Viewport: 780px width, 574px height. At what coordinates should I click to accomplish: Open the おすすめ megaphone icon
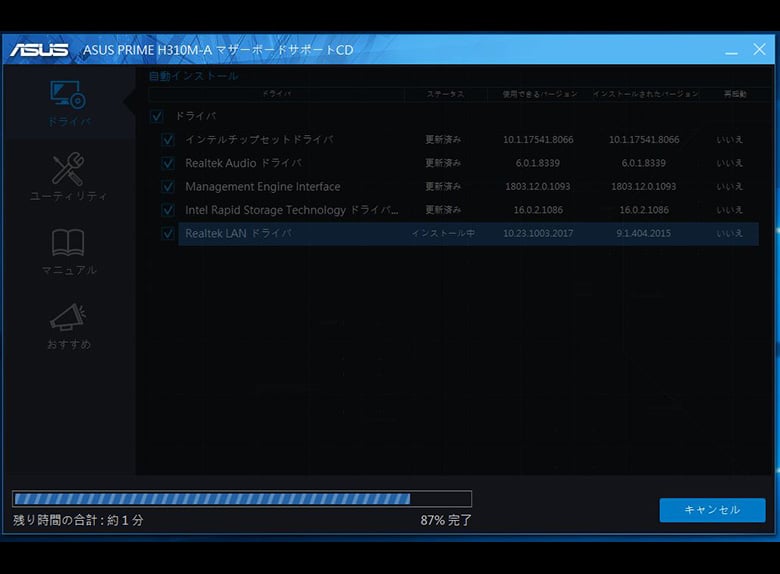[x=68, y=317]
